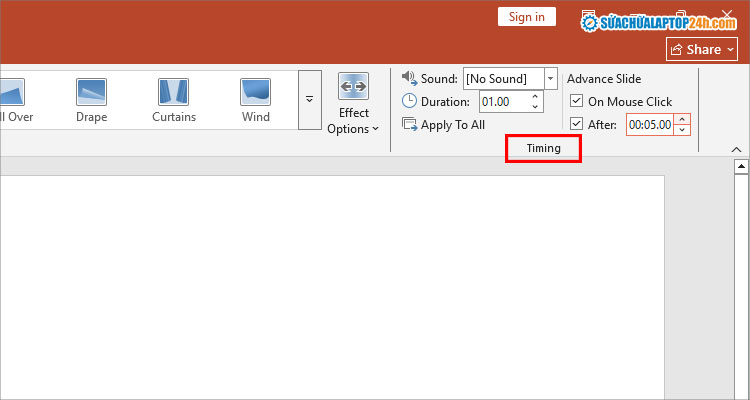750x400 pixels.
Task: Apply the Wind transition
Action: click(x=255, y=100)
